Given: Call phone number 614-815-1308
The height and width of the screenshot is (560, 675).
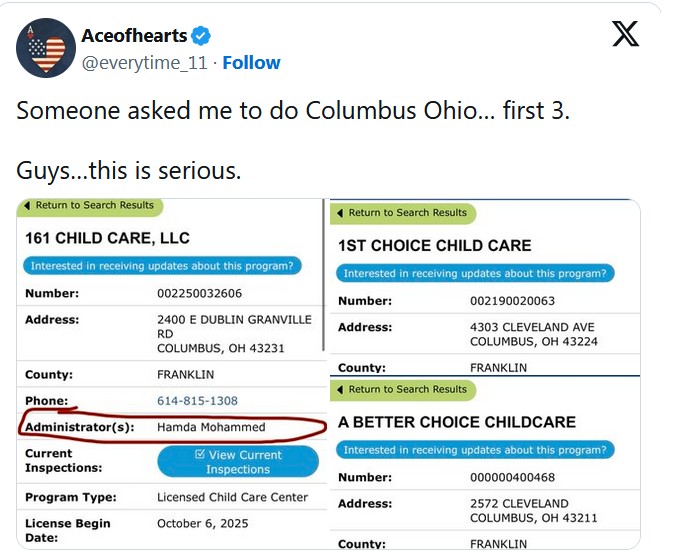Looking at the screenshot, I should point(197,401).
